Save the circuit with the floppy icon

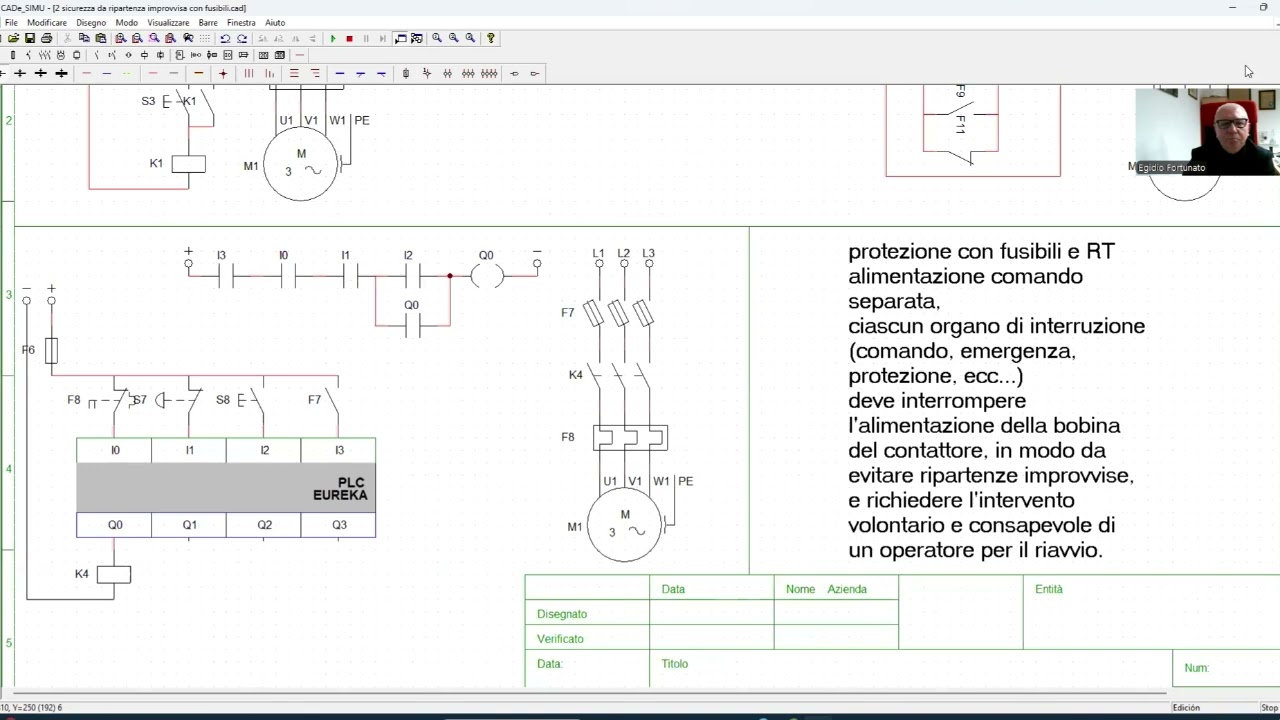tap(30, 38)
